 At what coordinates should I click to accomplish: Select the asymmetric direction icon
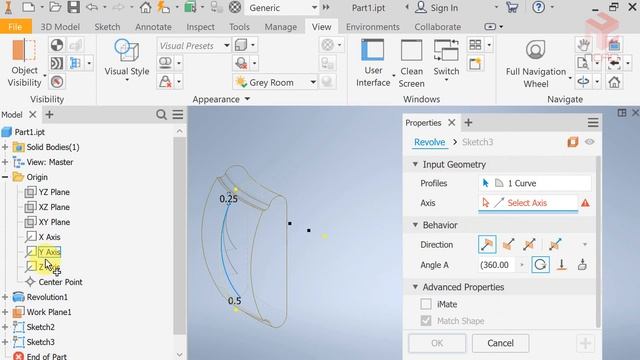(555, 244)
